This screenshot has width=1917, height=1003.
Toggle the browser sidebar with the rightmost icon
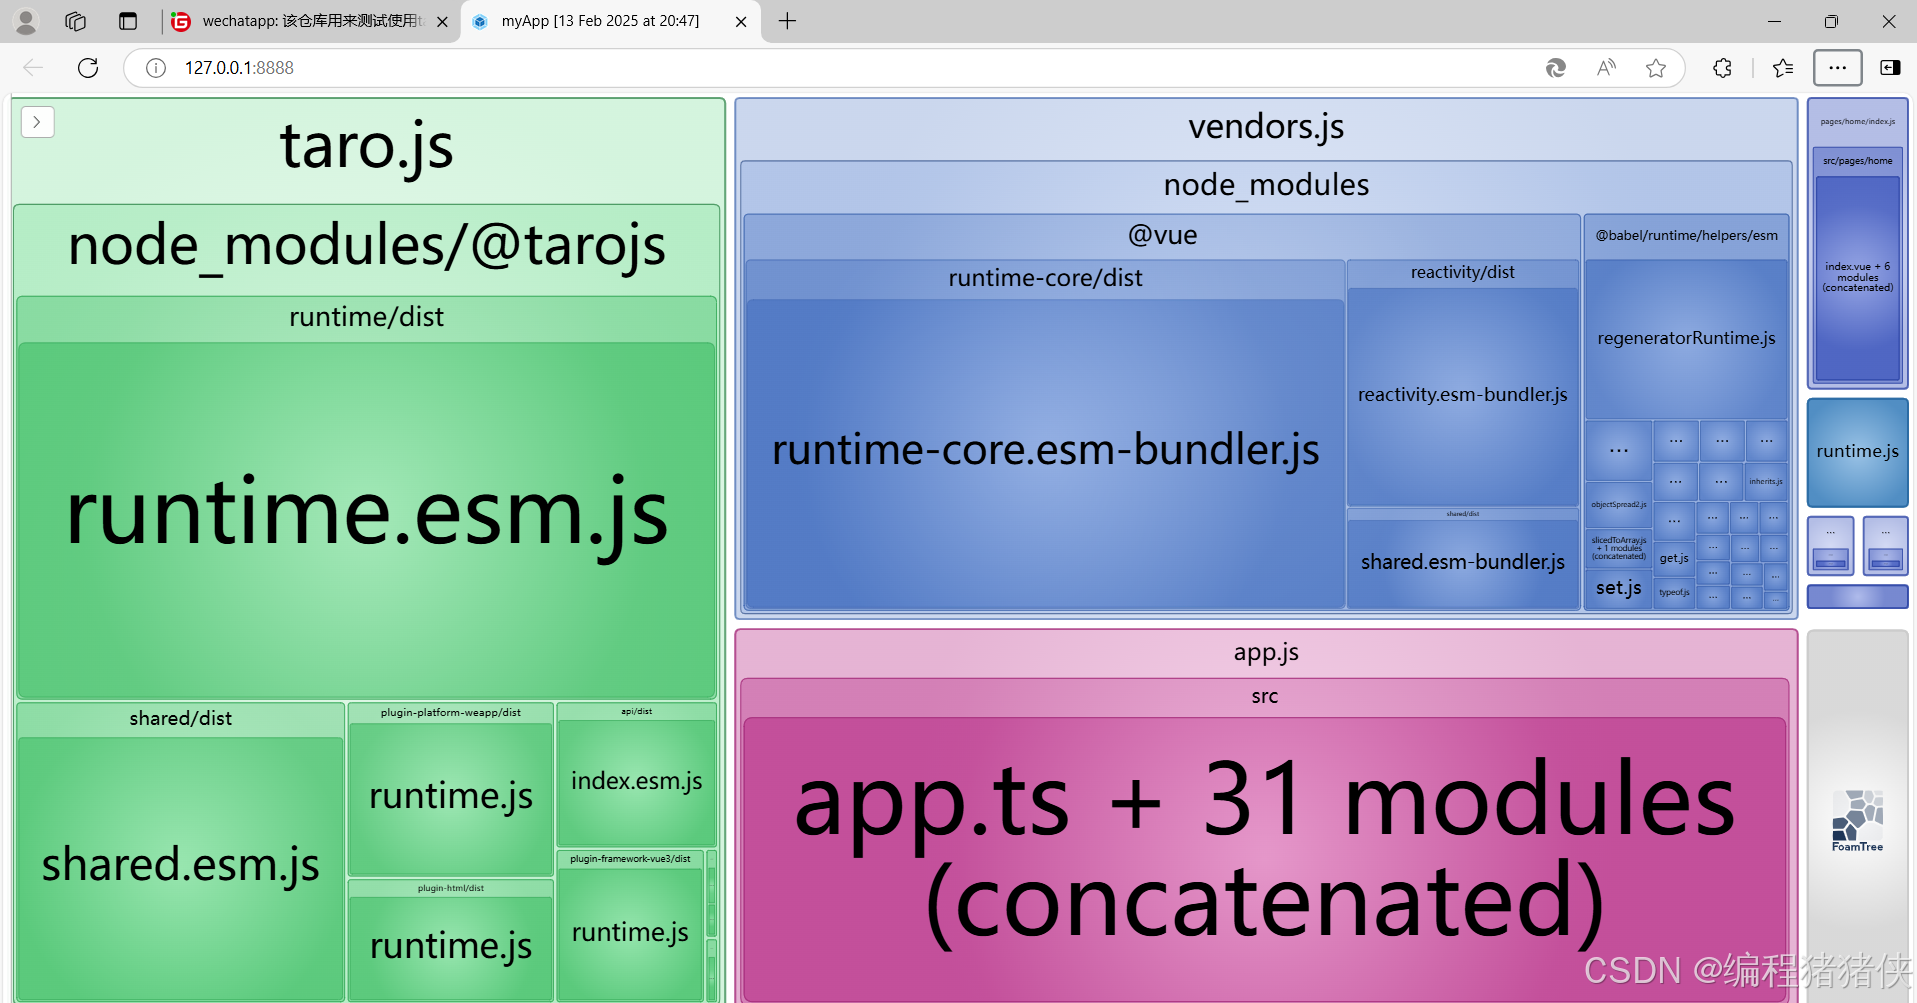click(x=1890, y=68)
